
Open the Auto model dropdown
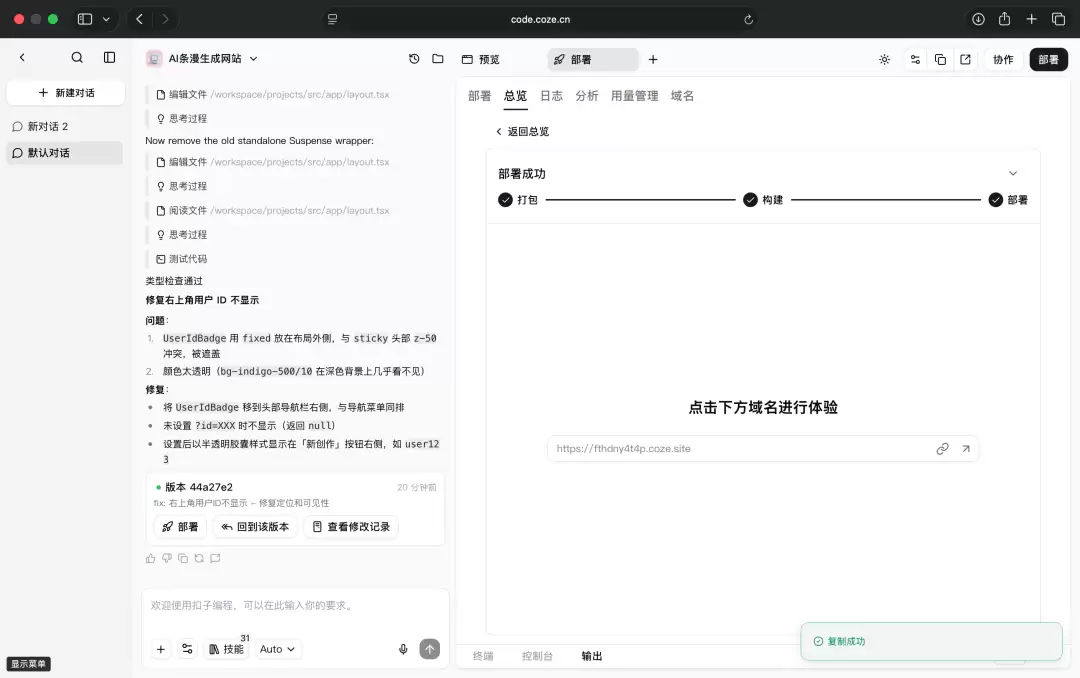pos(277,649)
